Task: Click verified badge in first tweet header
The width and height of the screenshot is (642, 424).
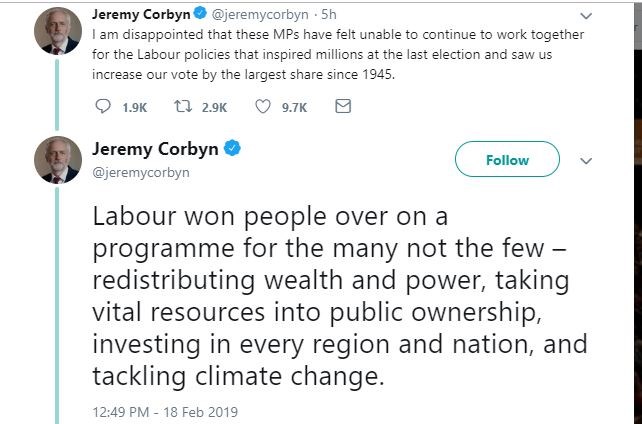Action: (x=198, y=15)
